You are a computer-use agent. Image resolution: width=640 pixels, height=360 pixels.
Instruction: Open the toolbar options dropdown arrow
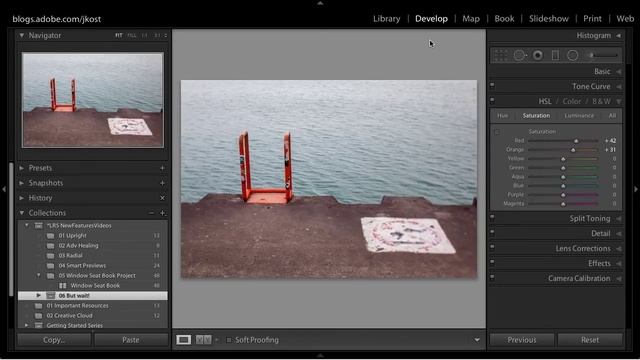click(x=477, y=340)
